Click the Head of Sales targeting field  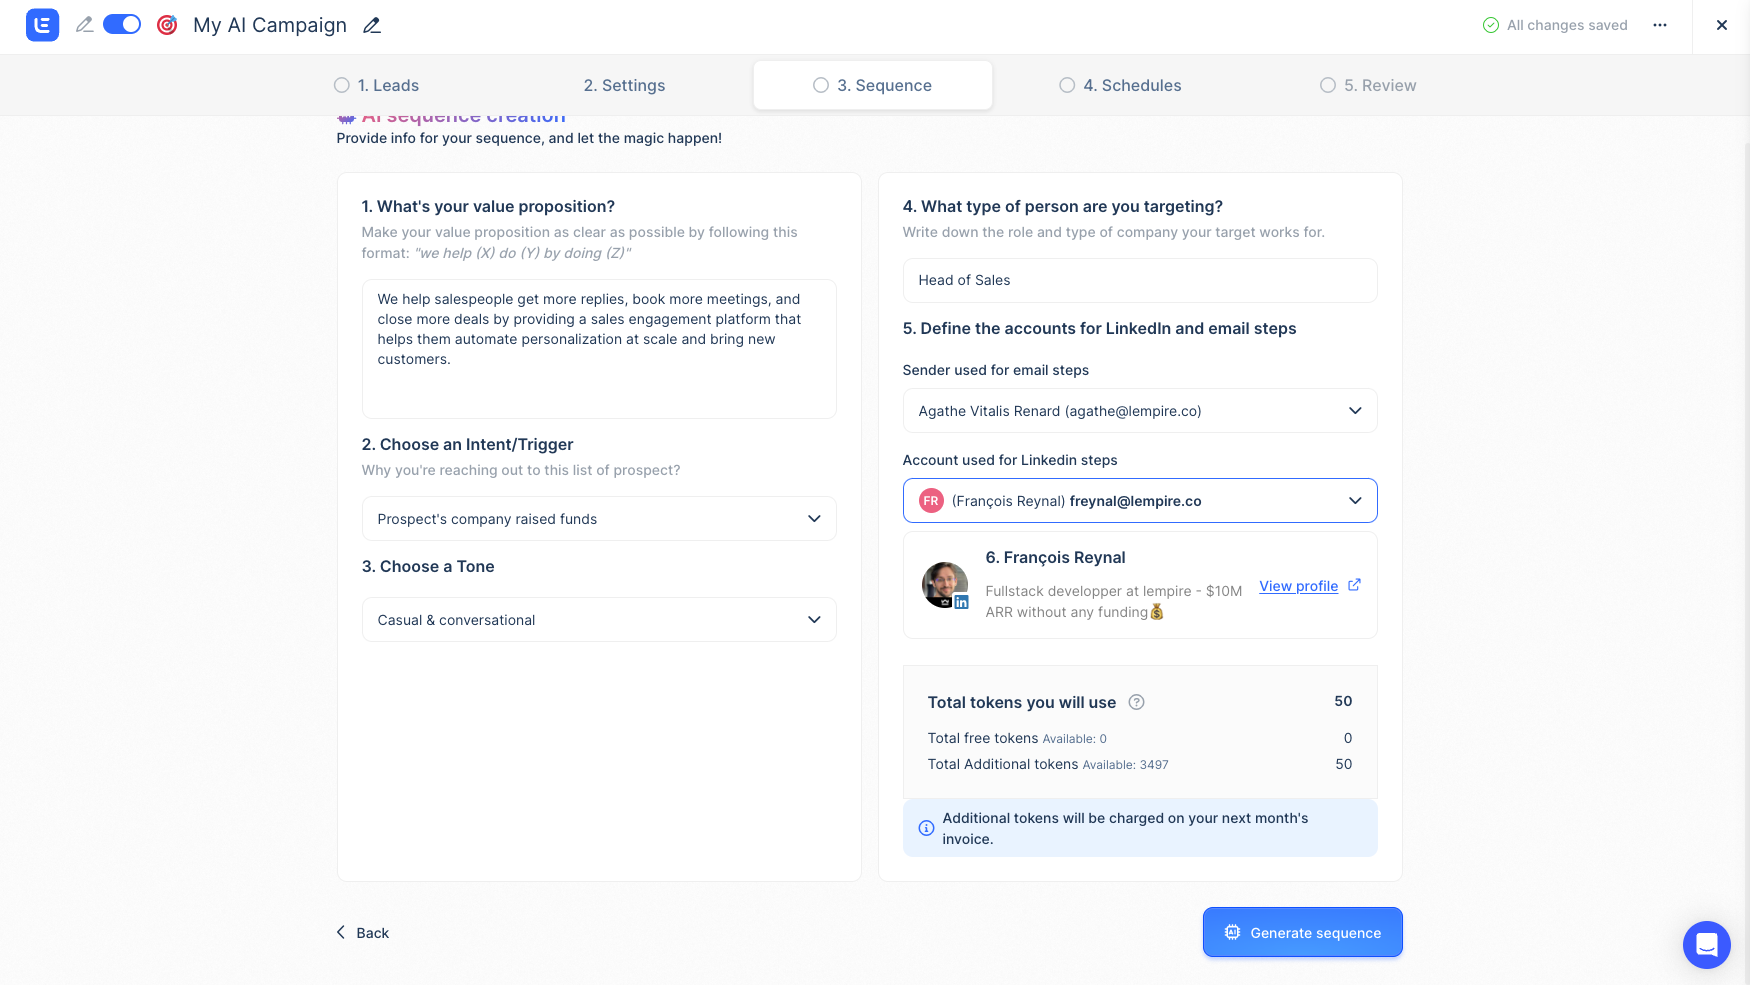pos(1139,280)
